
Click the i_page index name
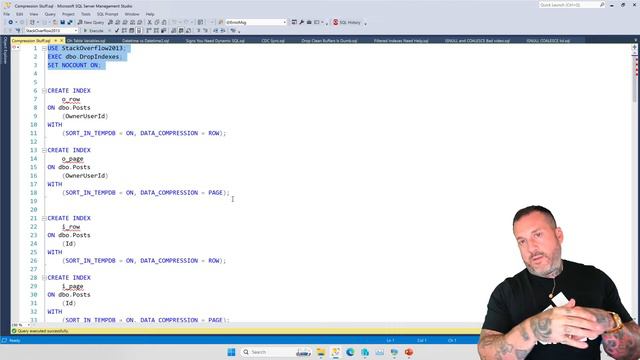click(73, 286)
